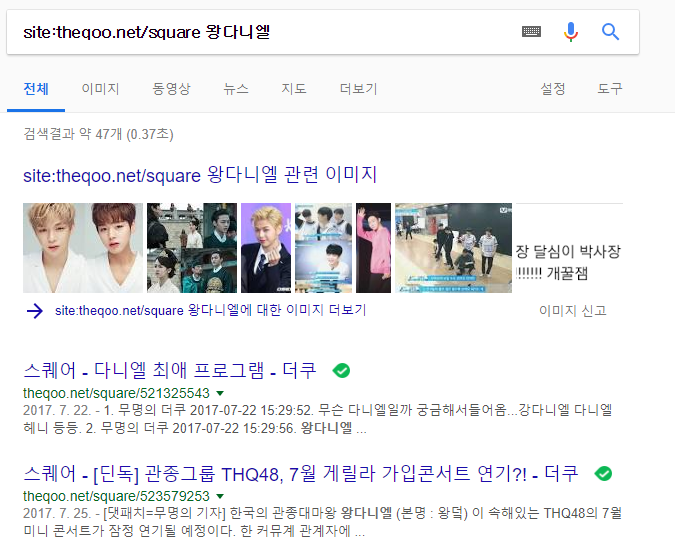Open '왕다니엘 관련 이미지' heading link
The image size is (675, 548).
click(200, 175)
